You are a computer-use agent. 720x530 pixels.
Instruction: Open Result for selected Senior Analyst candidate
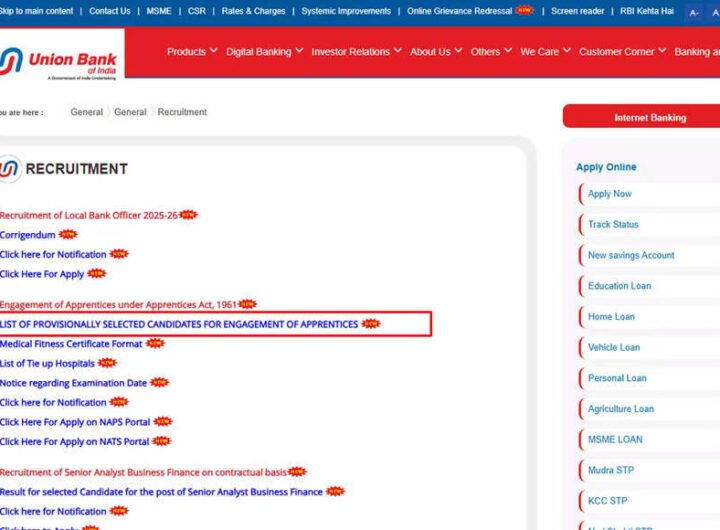(x=161, y=491)
